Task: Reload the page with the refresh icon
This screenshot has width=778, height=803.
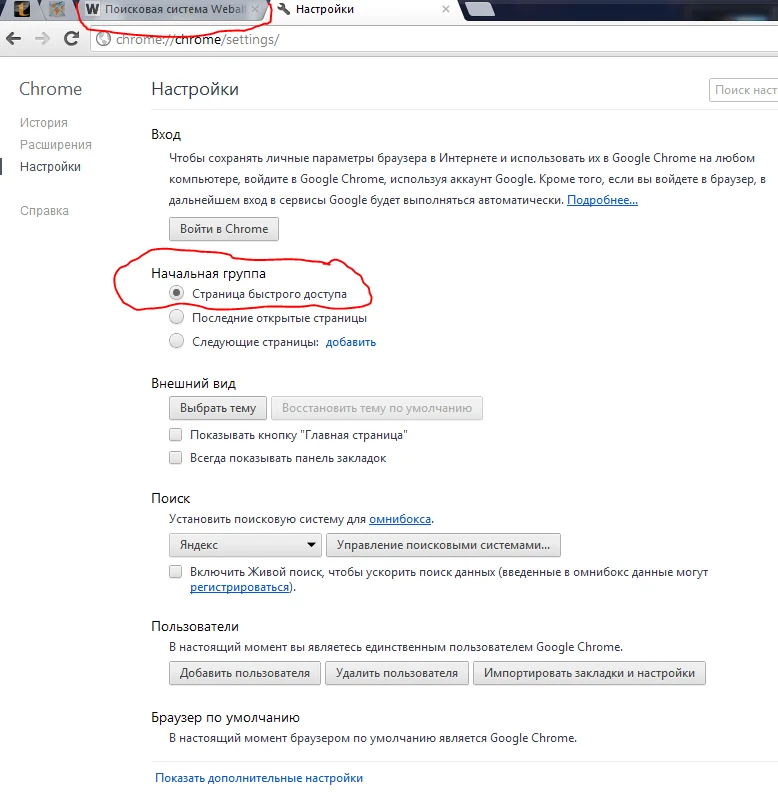Action: click(x=71, y=38)
